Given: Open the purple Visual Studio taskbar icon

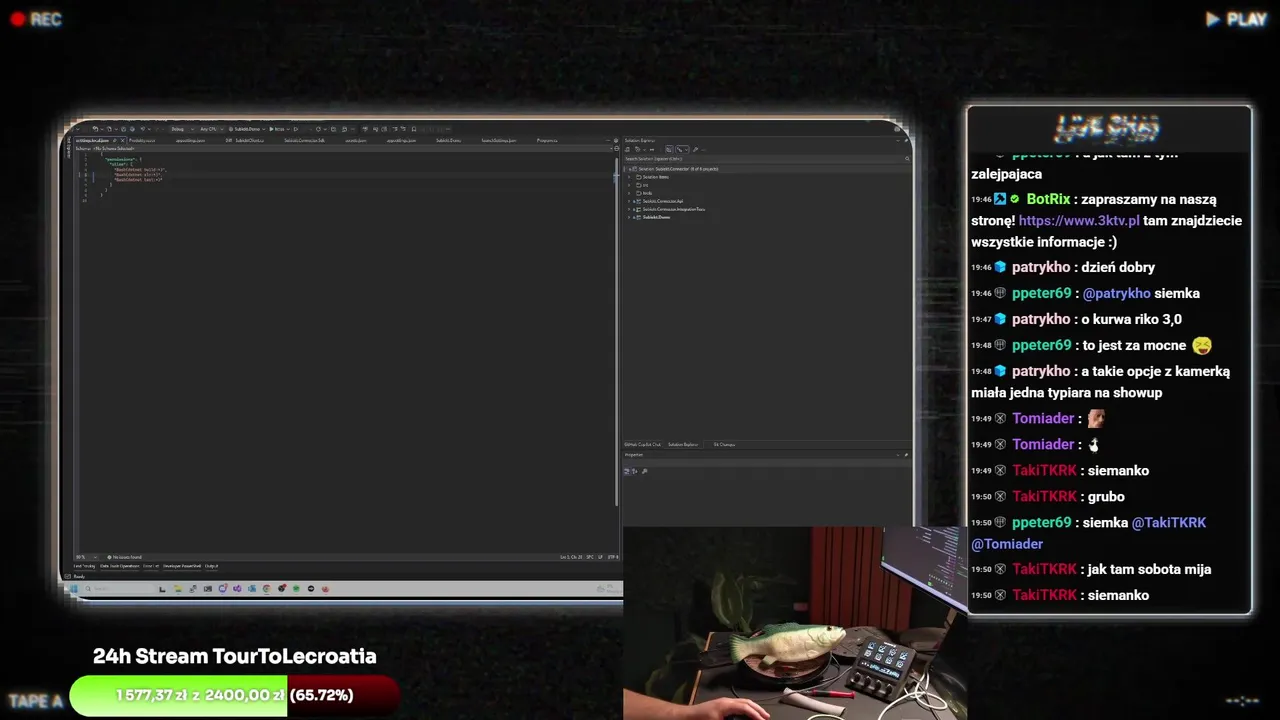Looking at the screenshot, I should (x=237, y=589).
